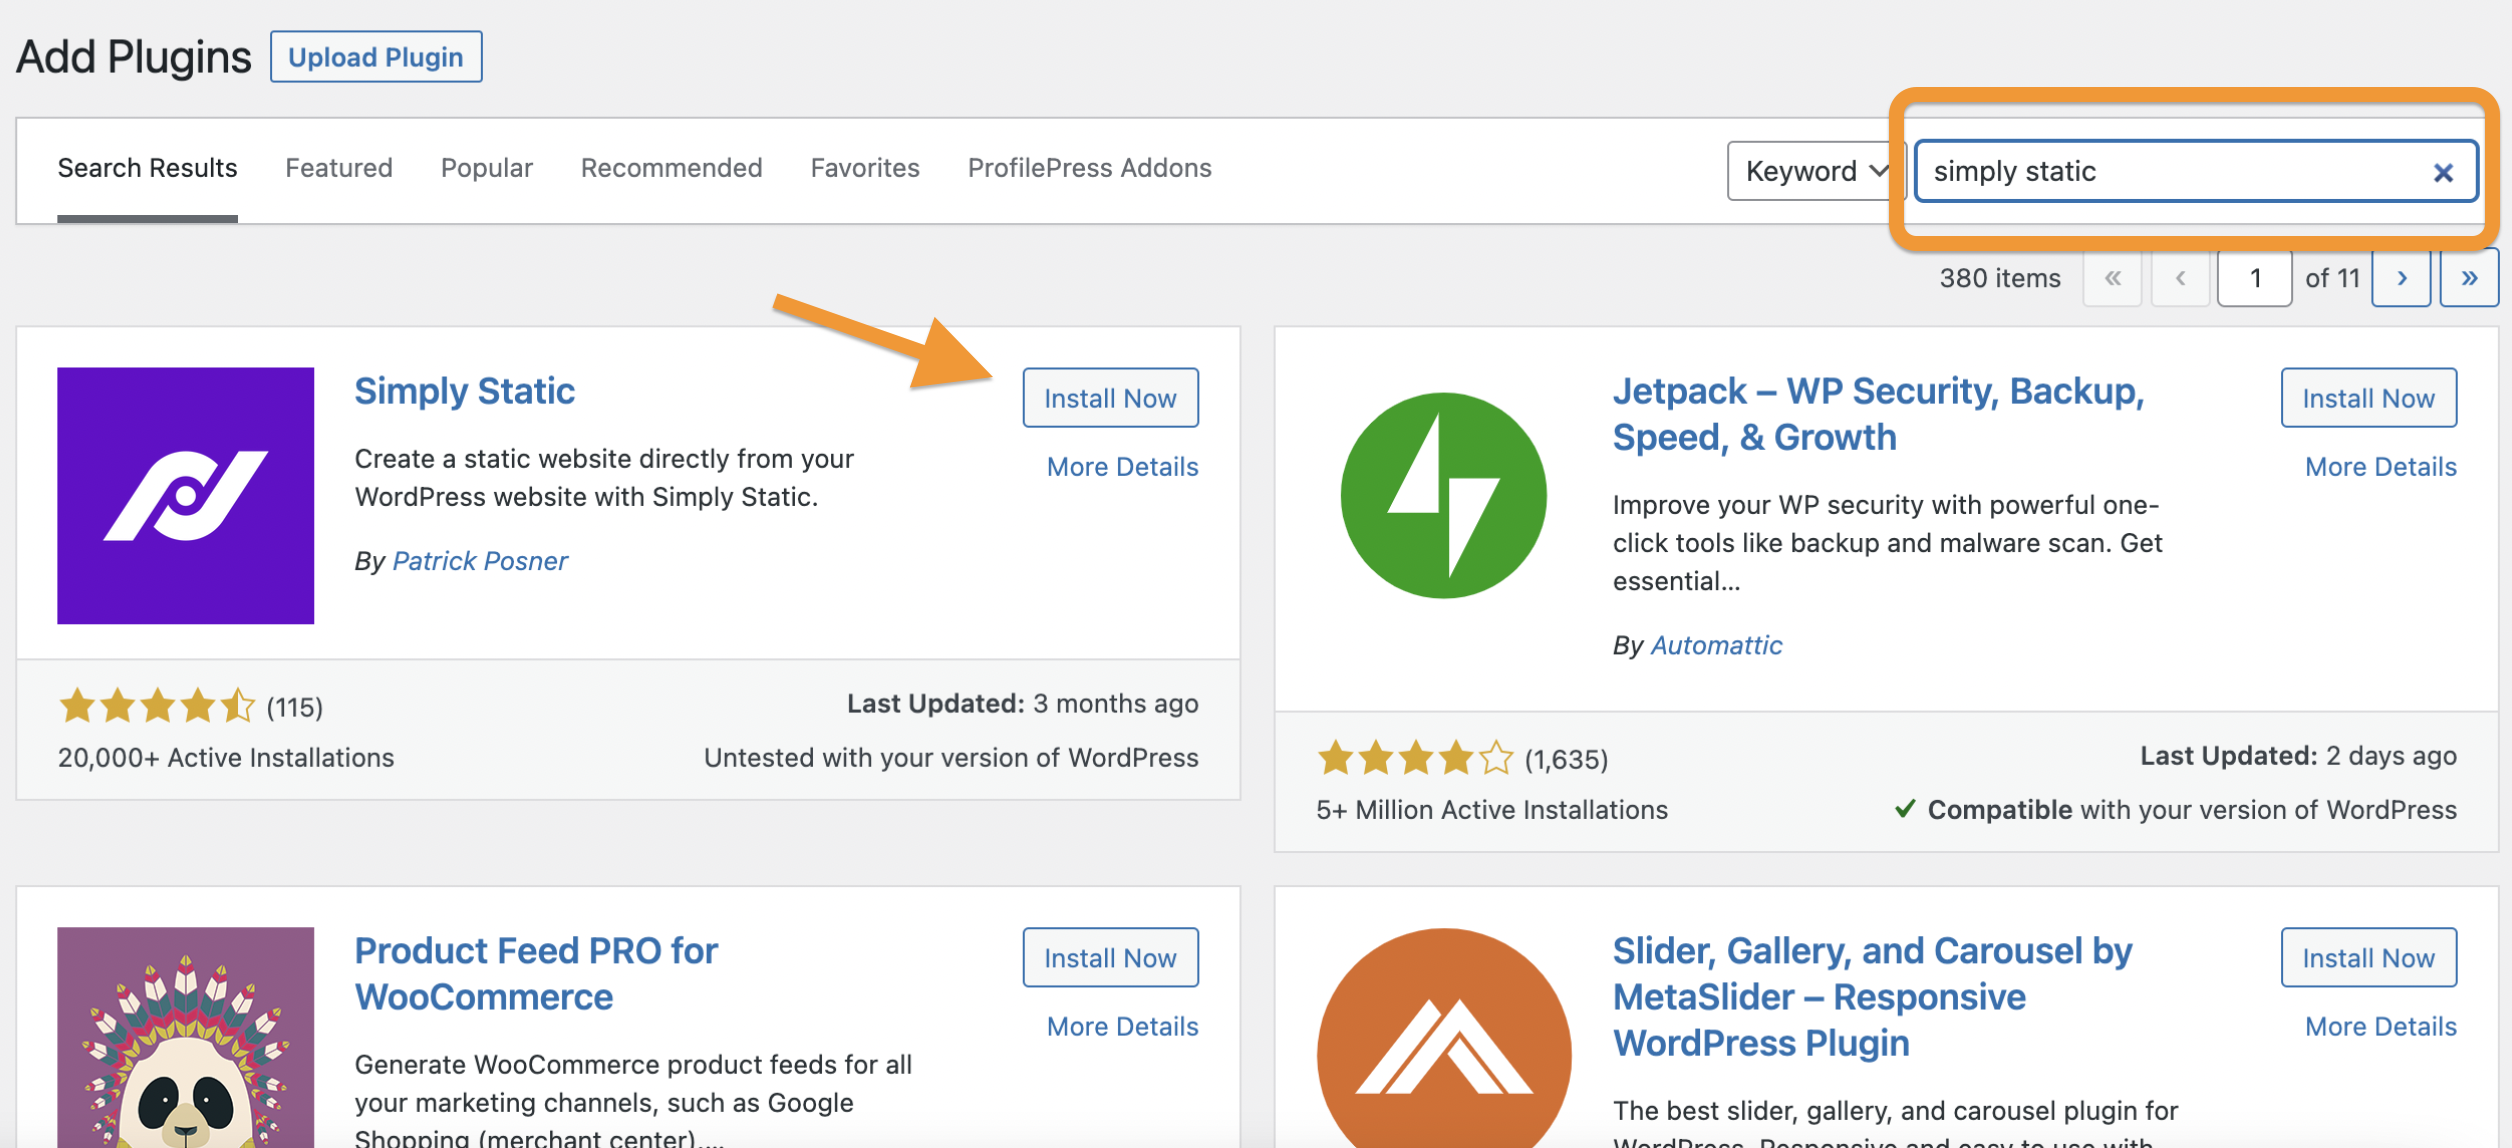Switch to the Featured tab

pyautogui.click(x=339, y=168)
